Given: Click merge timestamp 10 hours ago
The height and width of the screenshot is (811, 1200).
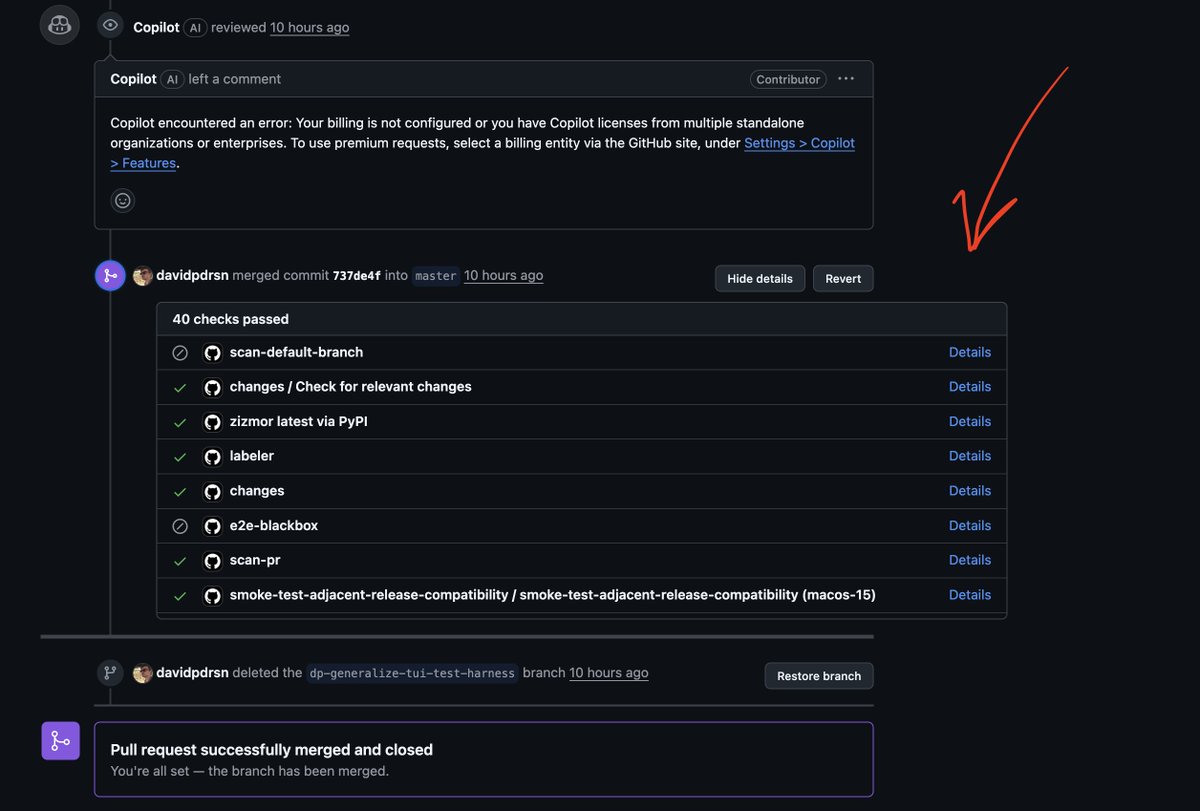Looking at the screenshot, I should 503,276.
